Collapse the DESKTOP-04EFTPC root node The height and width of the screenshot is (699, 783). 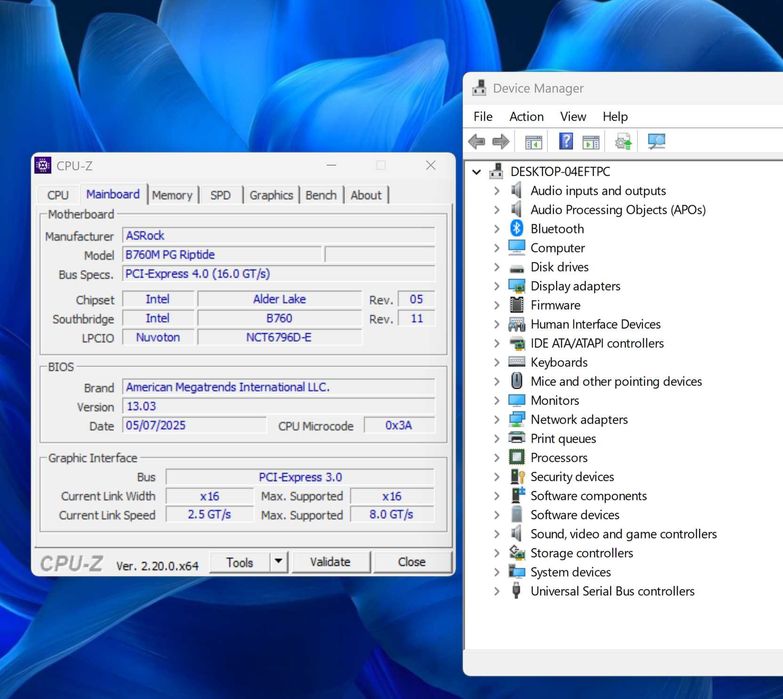(477, 172)
